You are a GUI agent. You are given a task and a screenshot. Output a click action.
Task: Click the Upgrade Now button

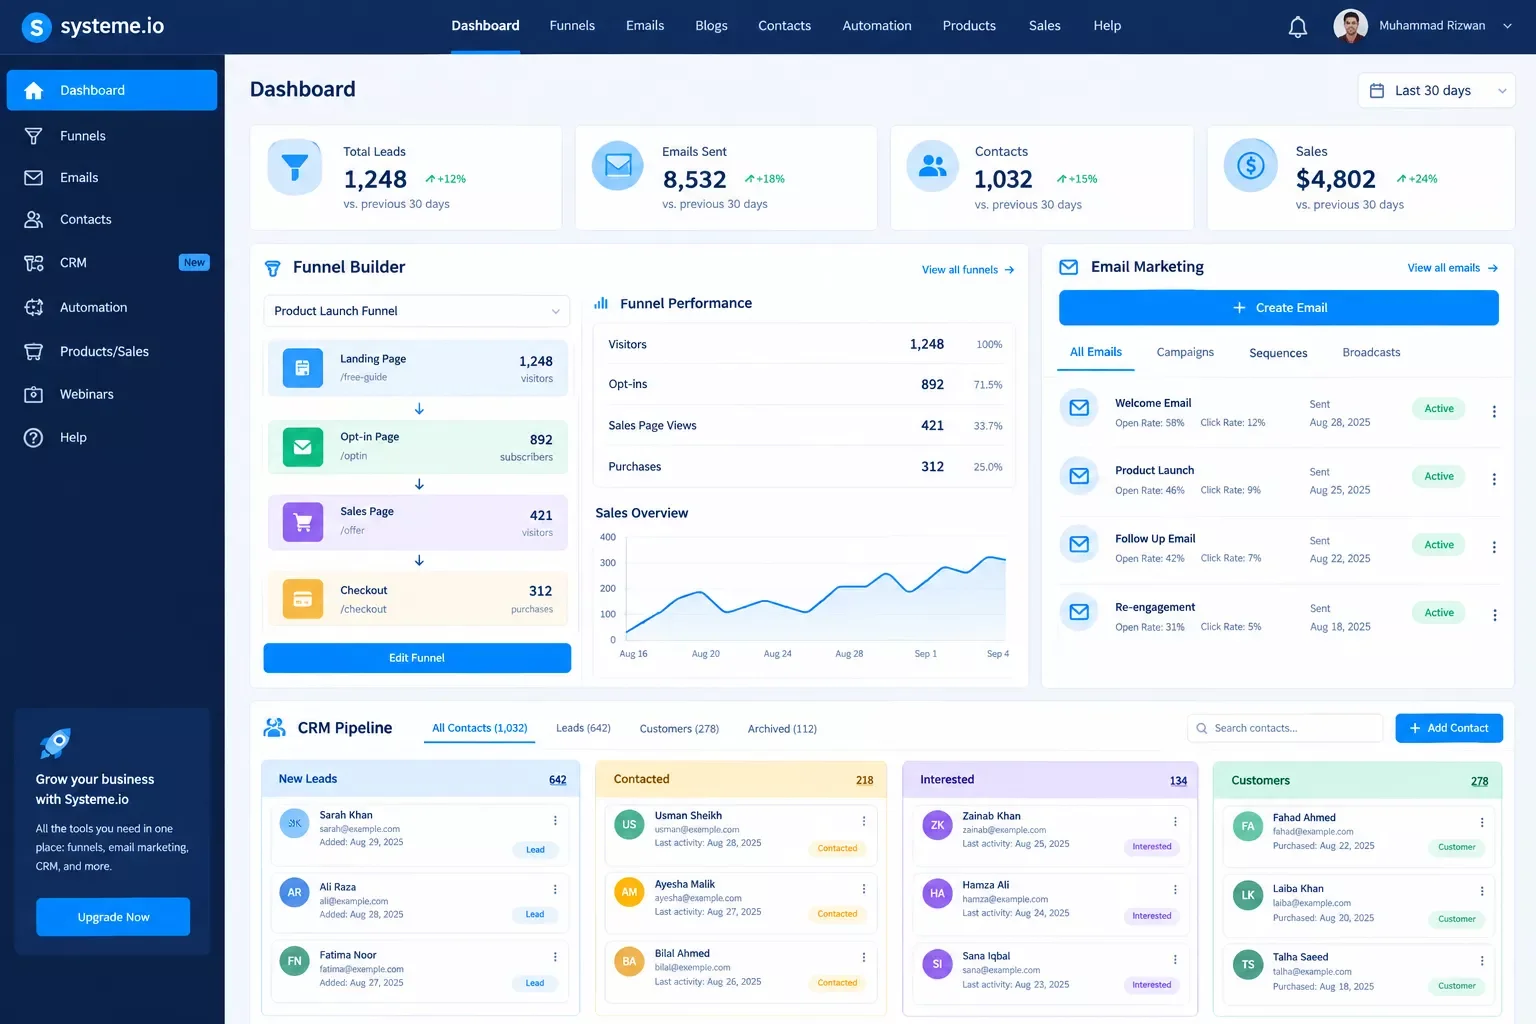pyautogui.click(x=113, y=917)
